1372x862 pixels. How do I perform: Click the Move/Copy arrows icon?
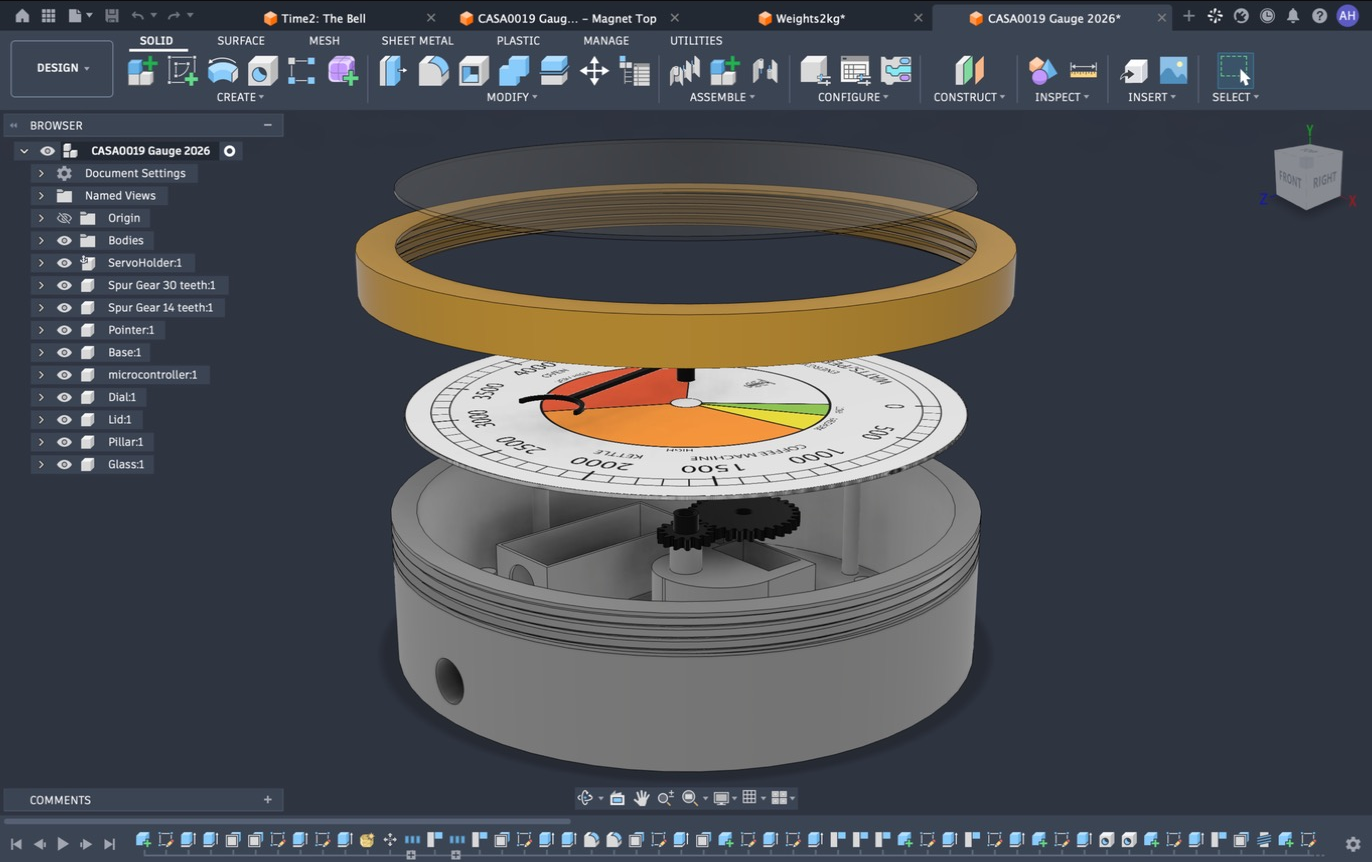[594, 71]
